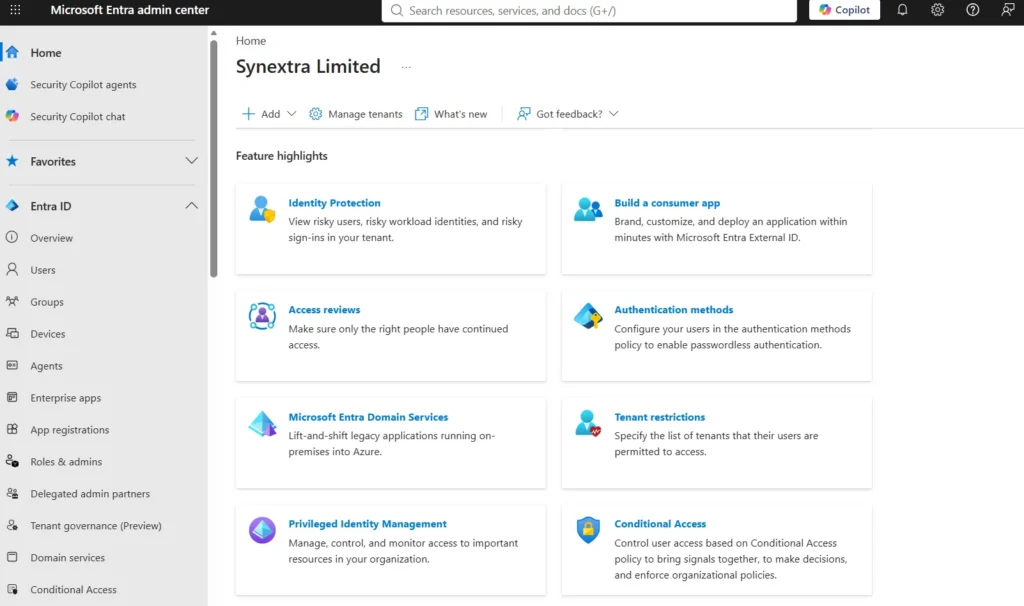Open Overview in the sidebar

click(x=52, y=238)
